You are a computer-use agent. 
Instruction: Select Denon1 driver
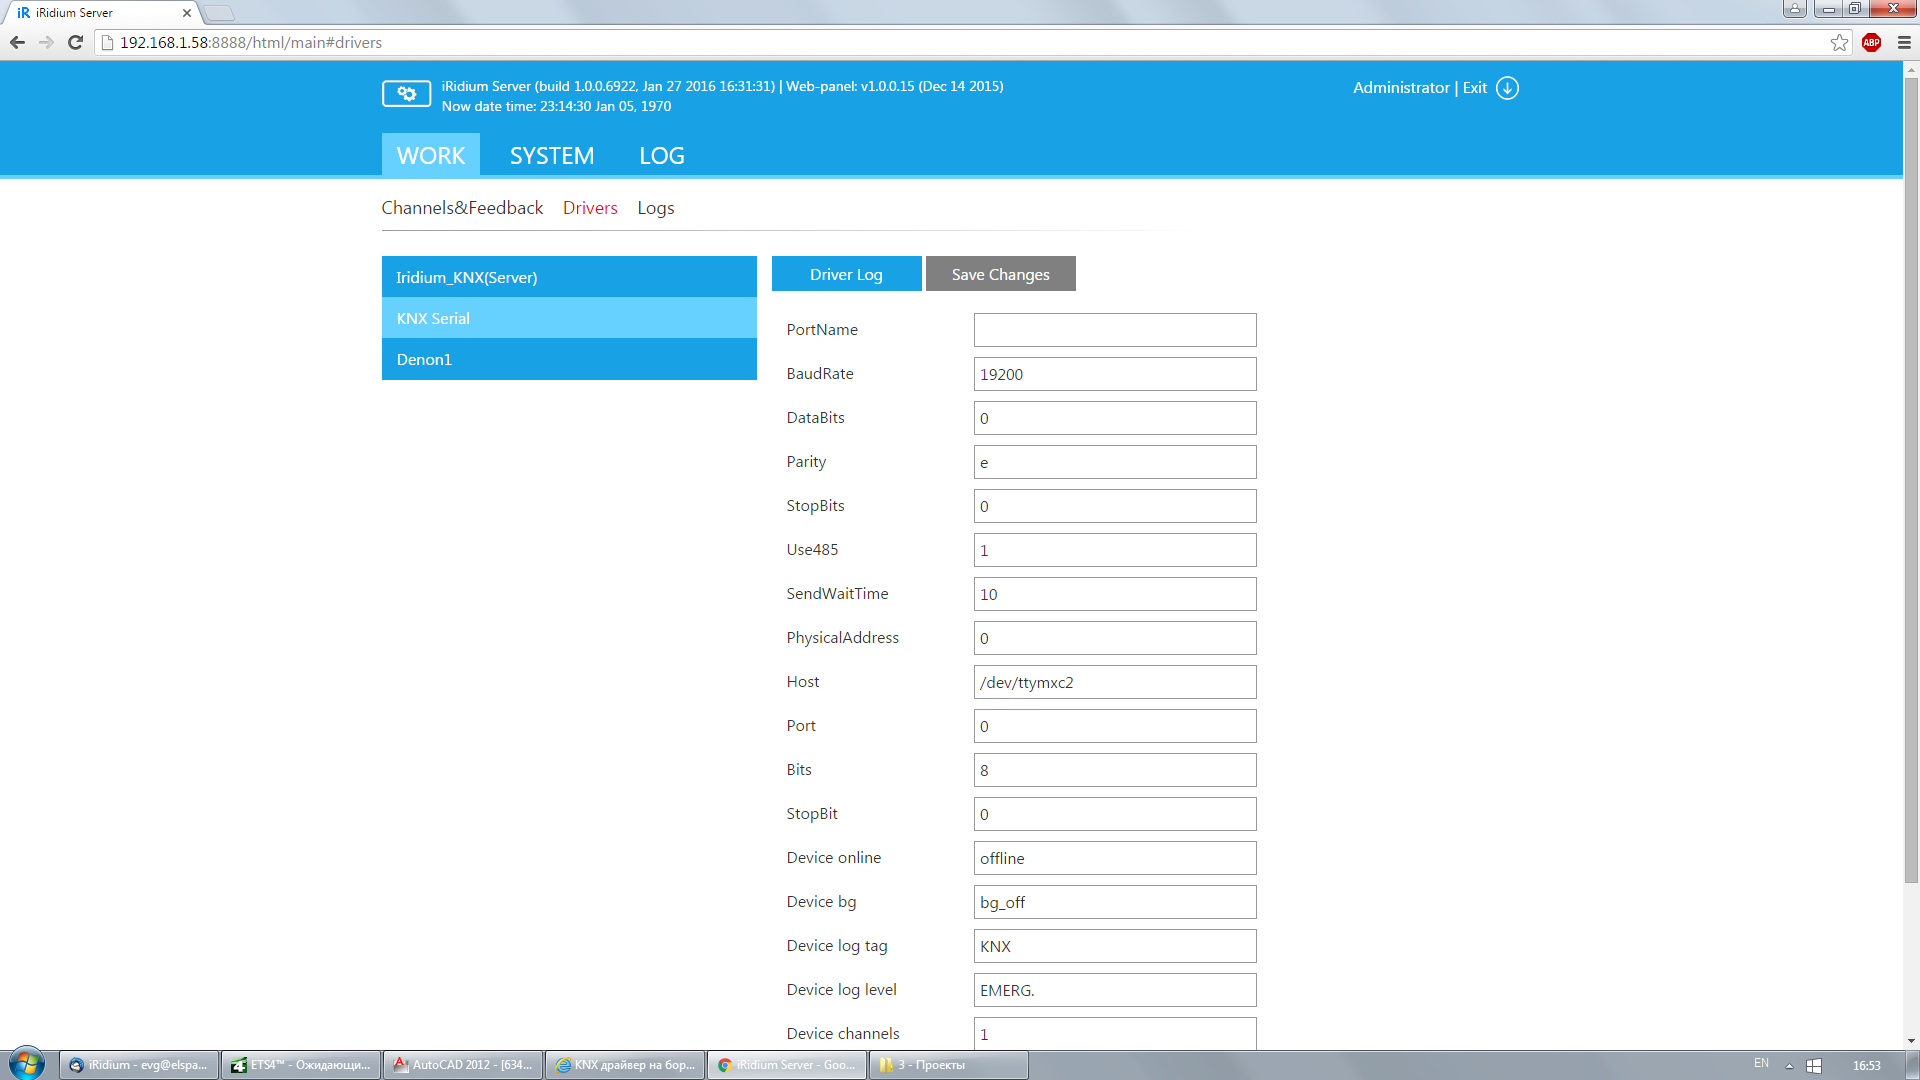[569, 359]
